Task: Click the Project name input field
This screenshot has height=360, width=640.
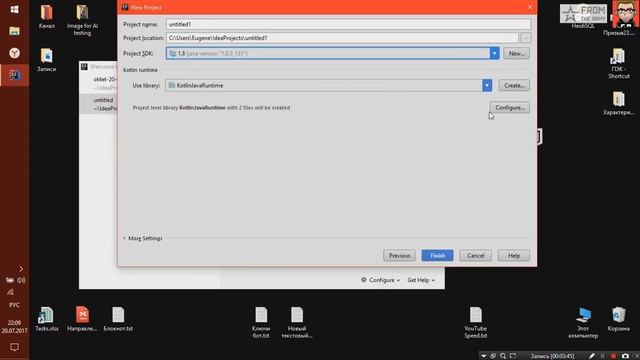Action: (348, 24)
